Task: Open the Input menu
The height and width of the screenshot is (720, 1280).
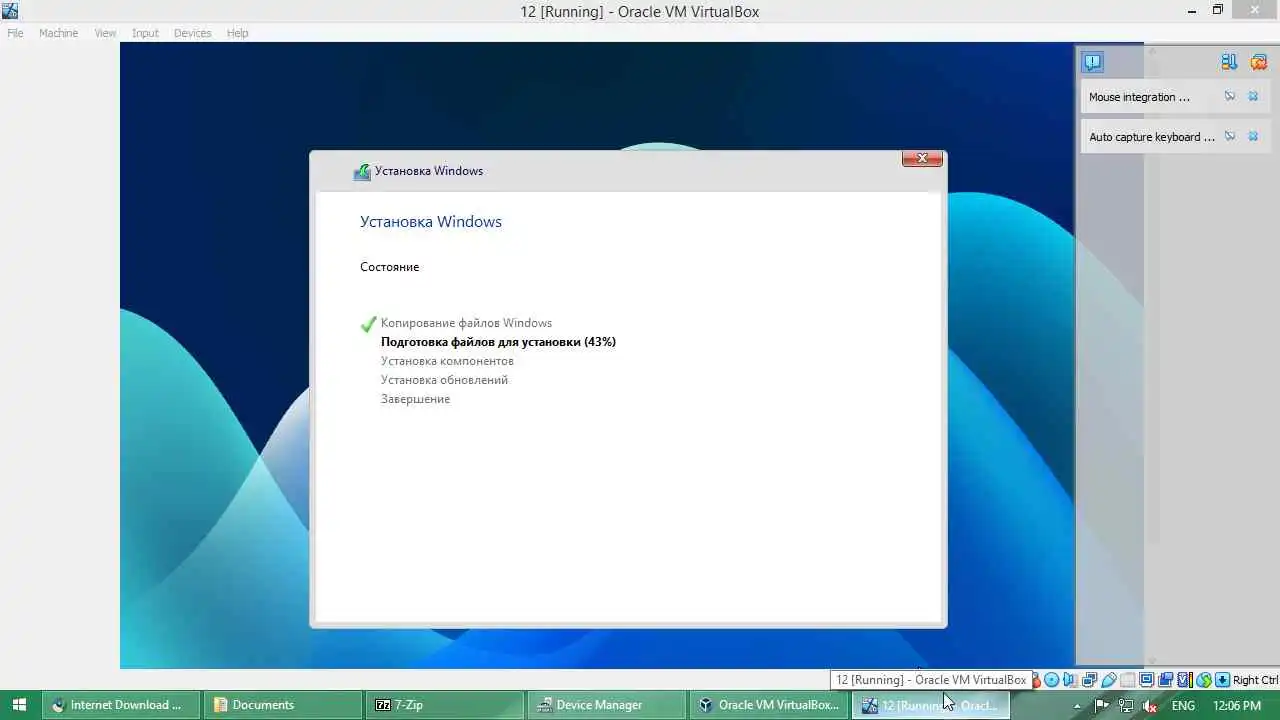Action: point(145,33)
